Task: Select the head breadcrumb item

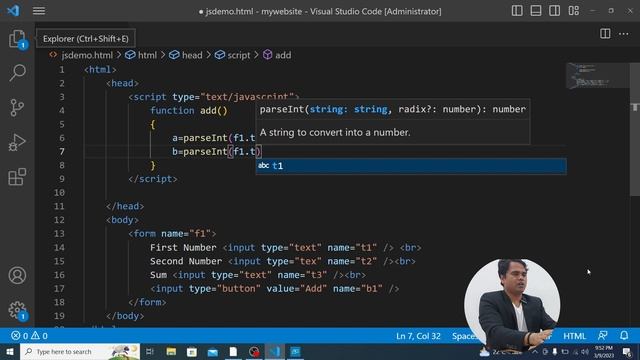Action: [x=186, y=55]
